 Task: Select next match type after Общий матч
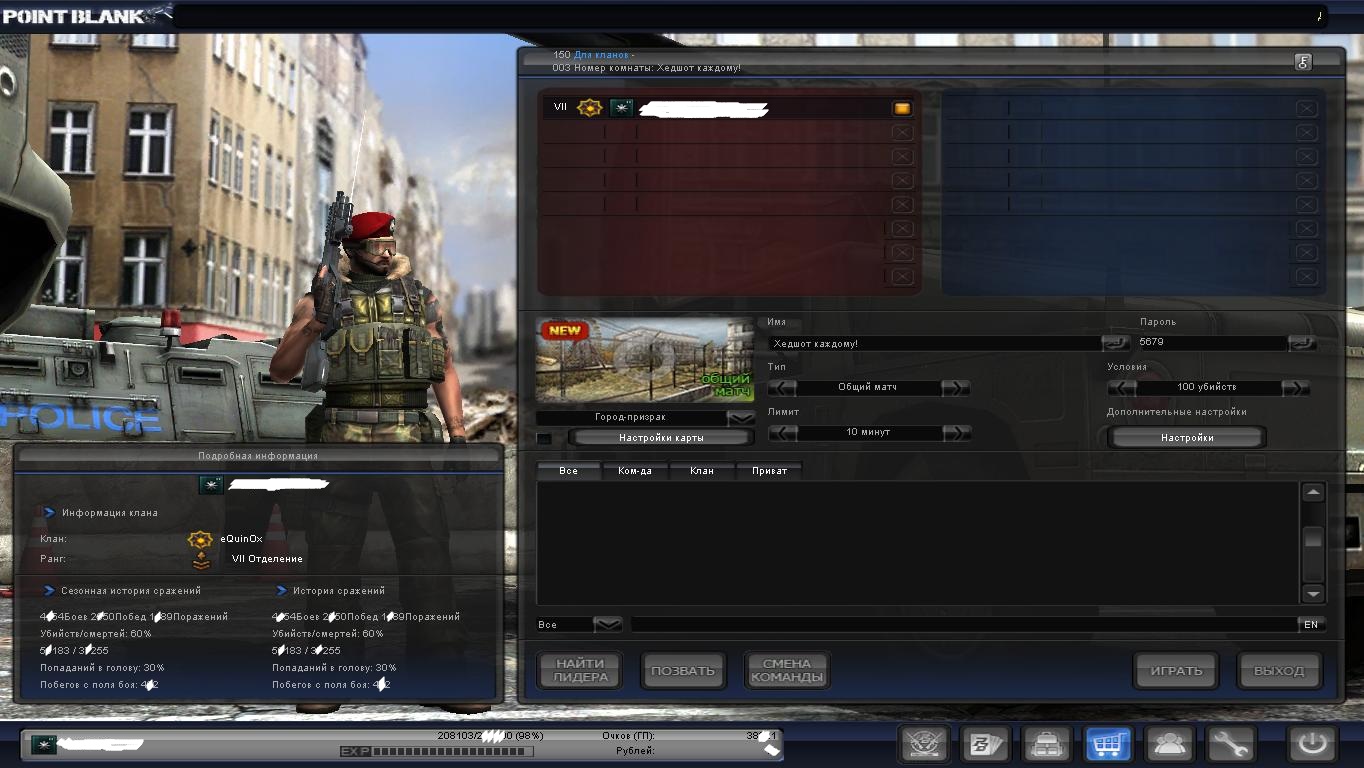pyautogui.click(x=956, y=388)
